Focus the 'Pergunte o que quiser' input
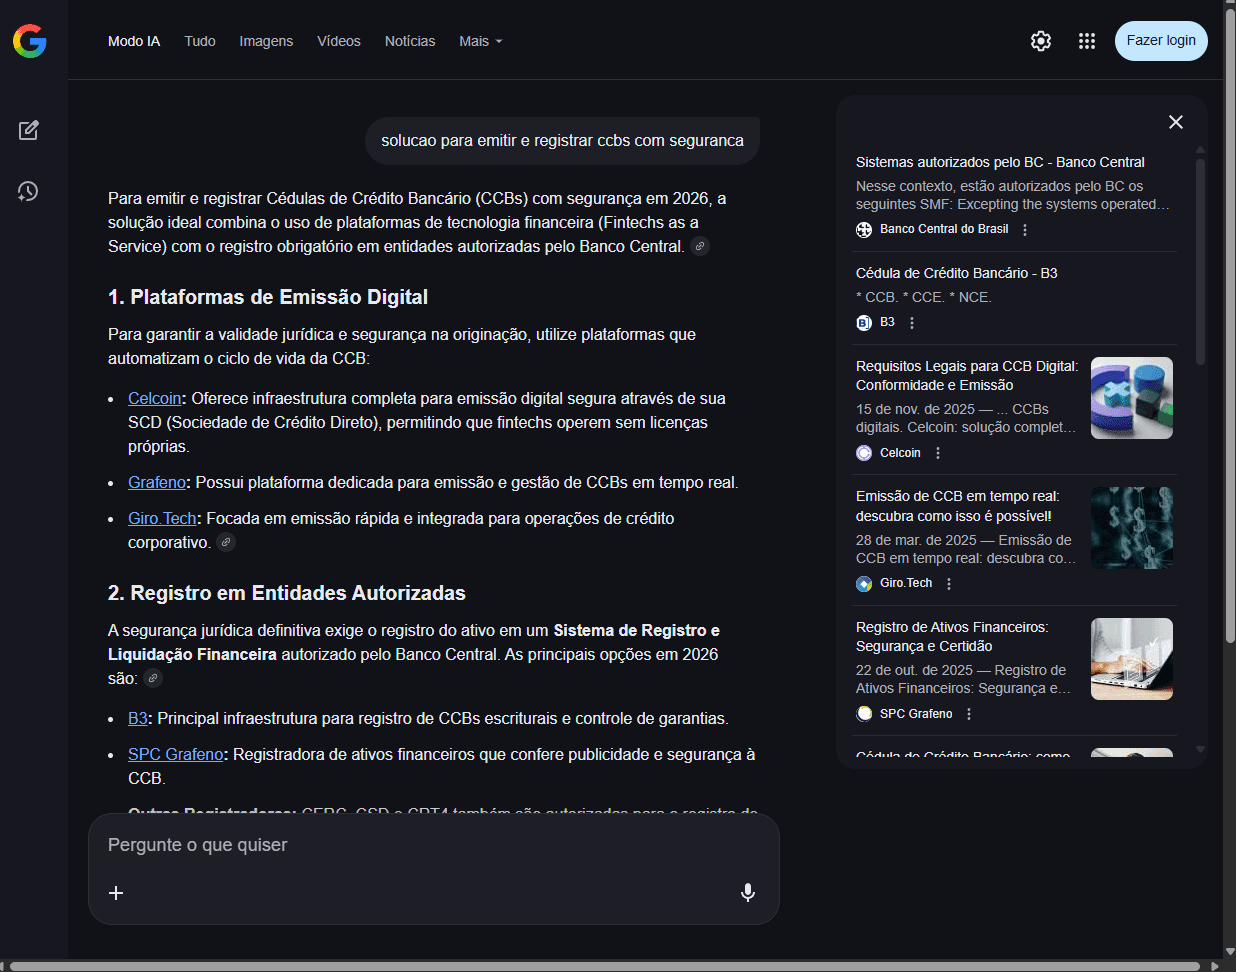 tap(434, 845)
